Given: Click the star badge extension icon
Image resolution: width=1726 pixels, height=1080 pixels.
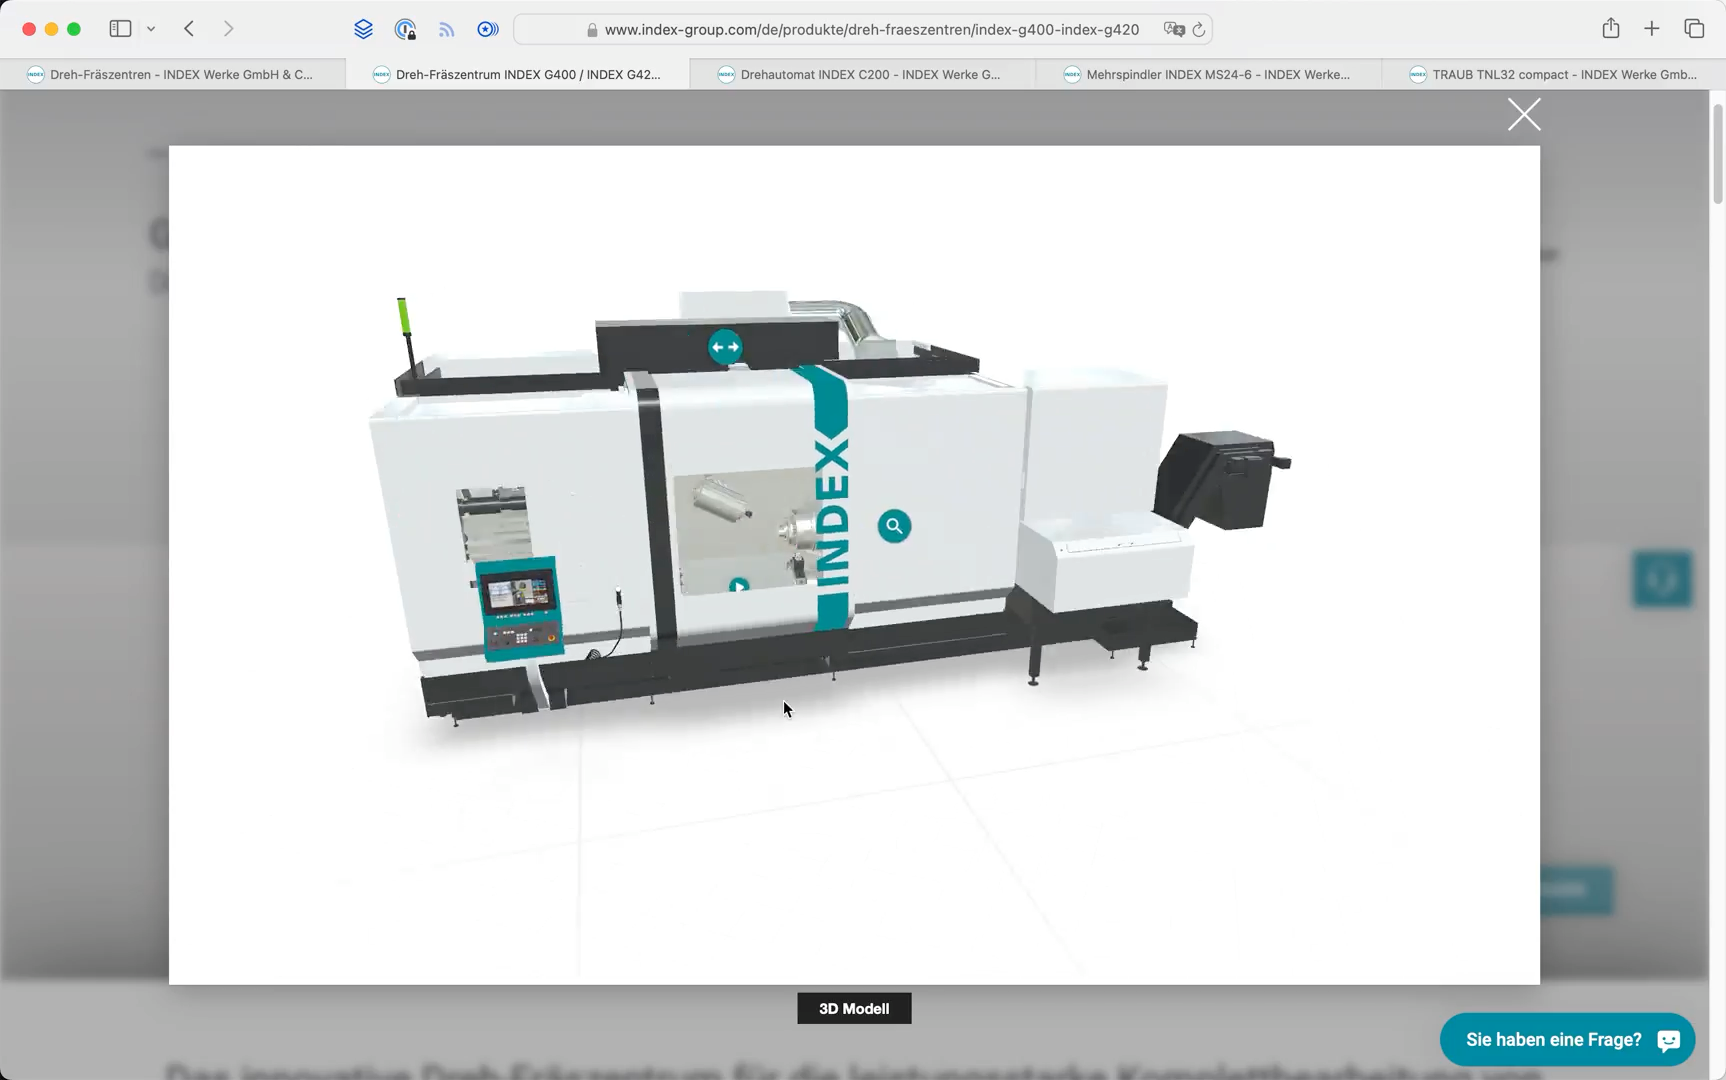Looking at the screenshot, I should (x=488, y=28).
